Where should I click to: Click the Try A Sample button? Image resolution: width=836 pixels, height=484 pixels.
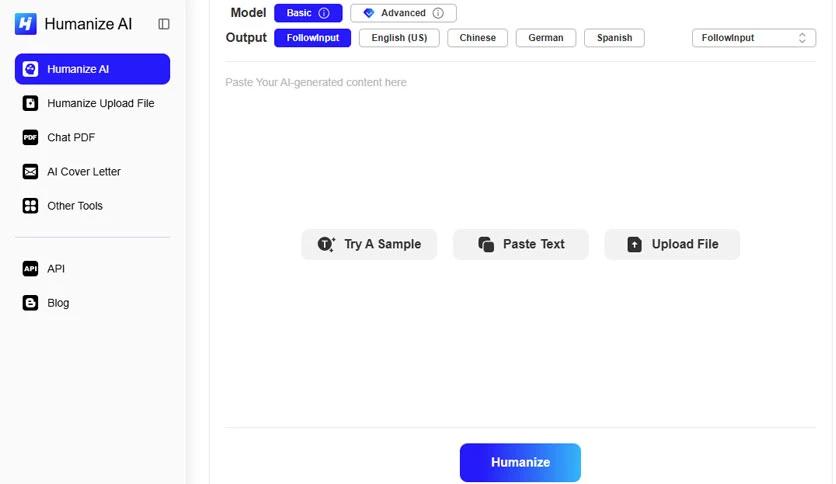tap(369, 244)
